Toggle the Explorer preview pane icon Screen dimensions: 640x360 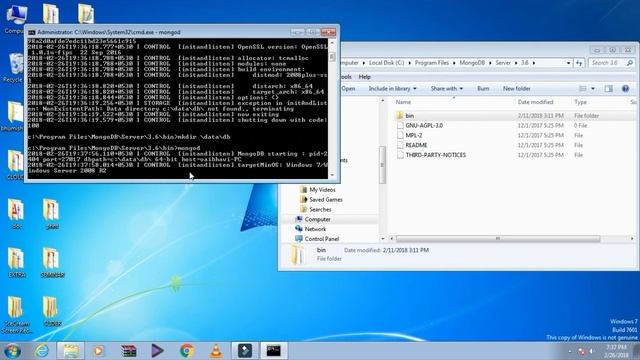click(x=608, y=89)
